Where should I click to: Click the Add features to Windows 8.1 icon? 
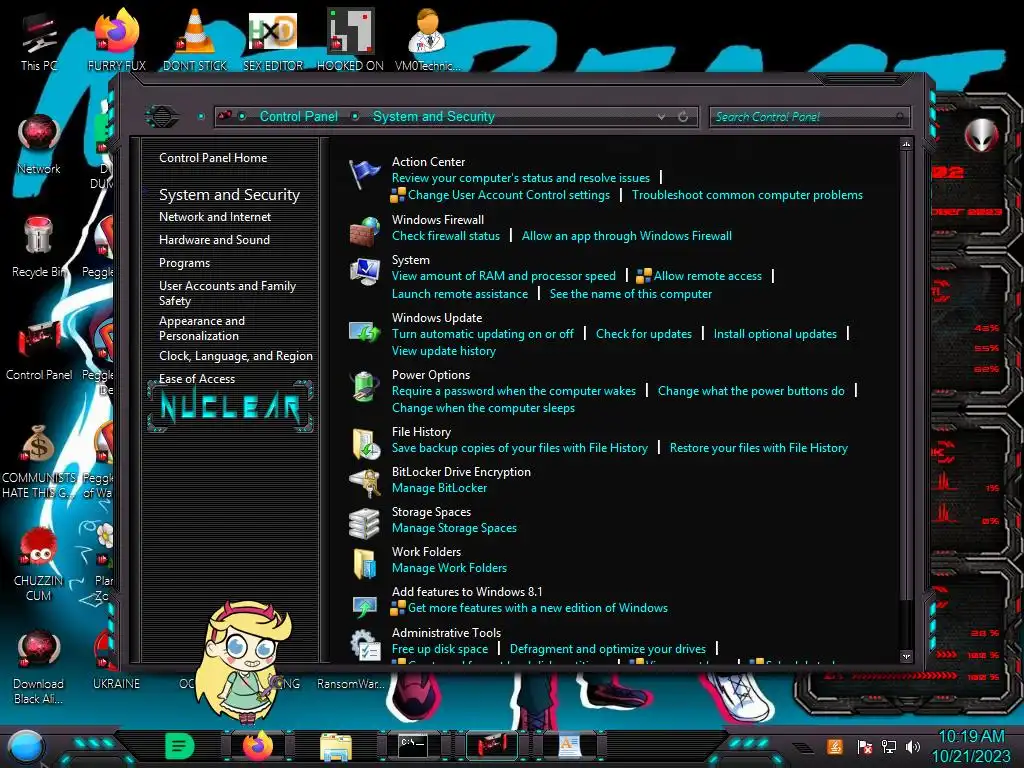364,605
